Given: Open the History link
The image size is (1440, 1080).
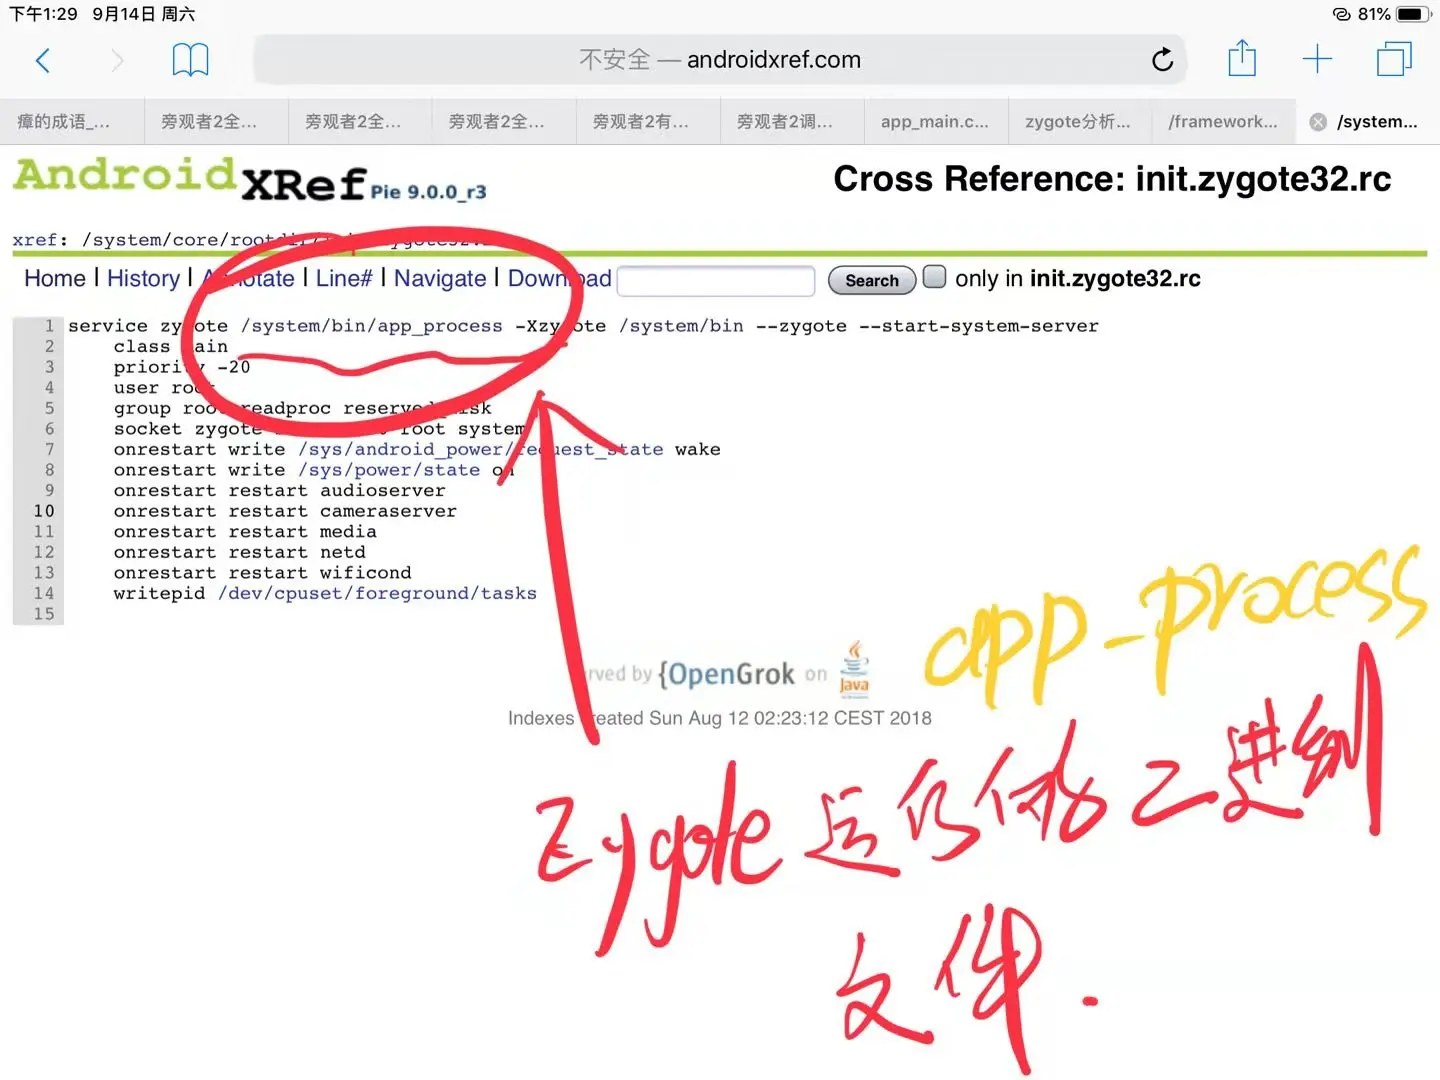Looking at the screenshot, I should pos(143,278).
